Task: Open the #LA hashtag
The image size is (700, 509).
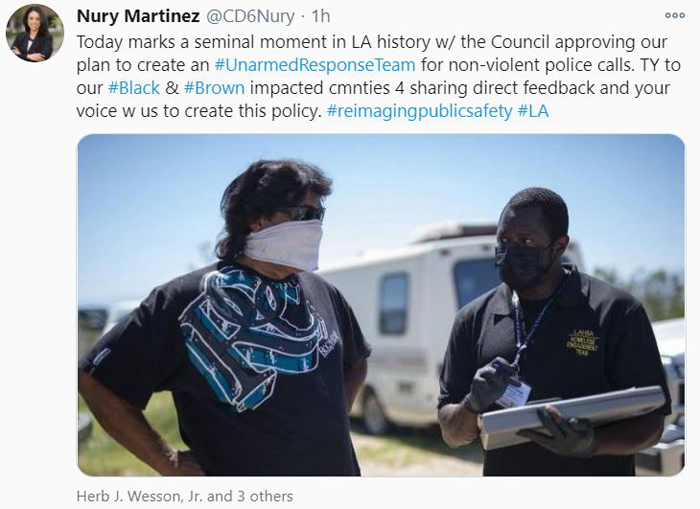Action: point(533,111)
